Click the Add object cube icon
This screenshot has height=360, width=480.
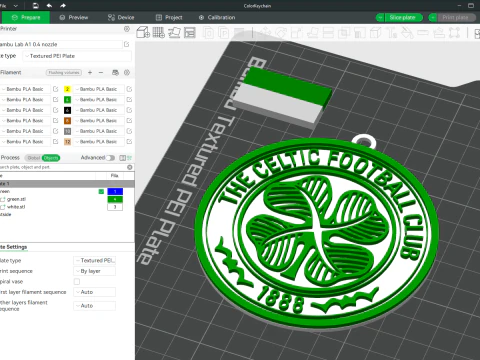[x=143, y=32]
